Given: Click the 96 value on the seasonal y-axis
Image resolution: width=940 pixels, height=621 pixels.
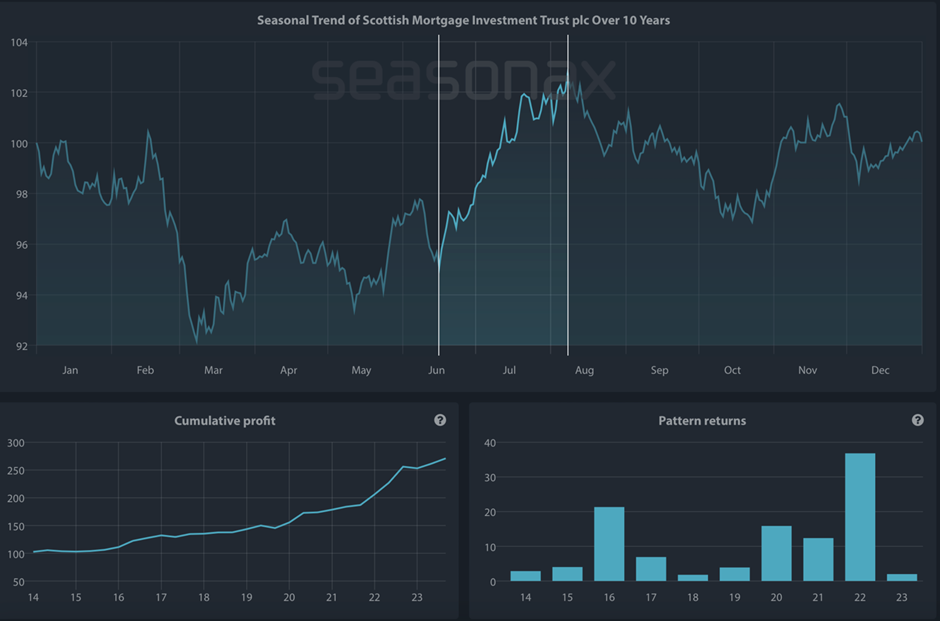Looking at the screenshot, I should 22,245.
